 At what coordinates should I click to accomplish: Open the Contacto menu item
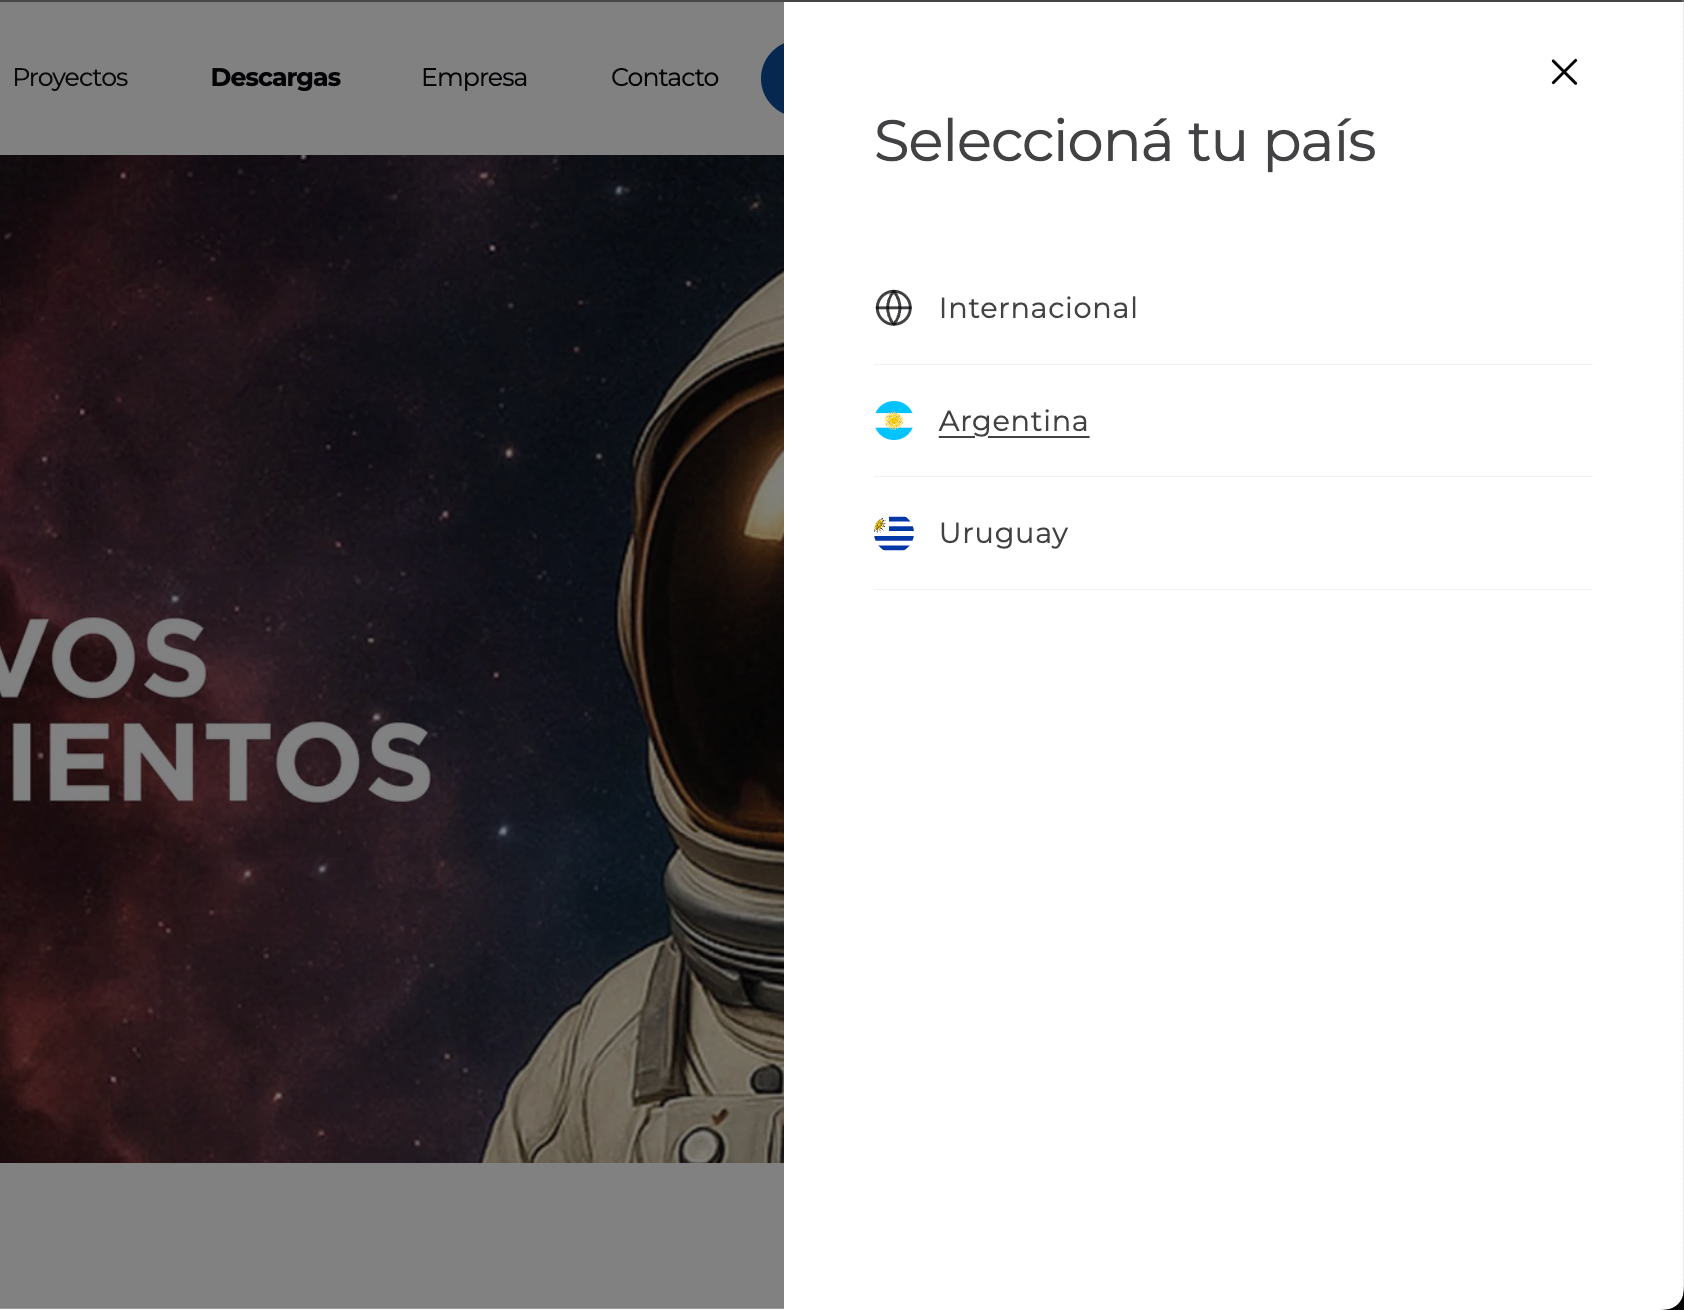(x=665, y=77)
